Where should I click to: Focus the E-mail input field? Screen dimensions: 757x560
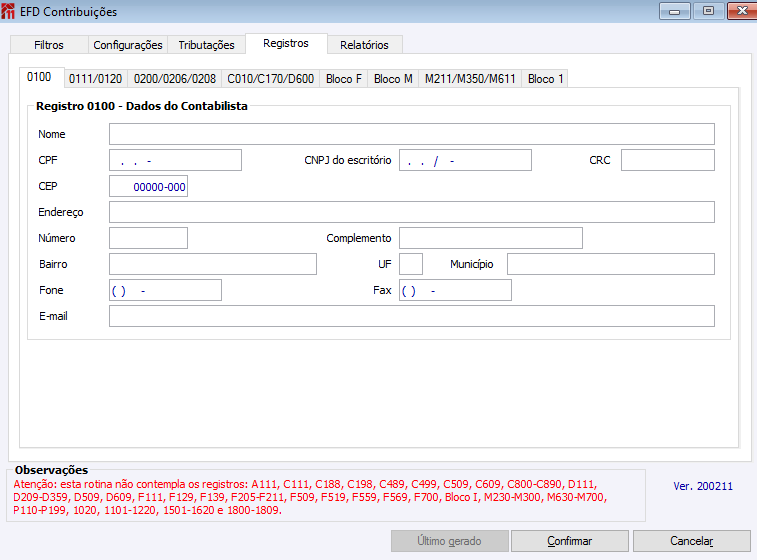pos(412,317)
